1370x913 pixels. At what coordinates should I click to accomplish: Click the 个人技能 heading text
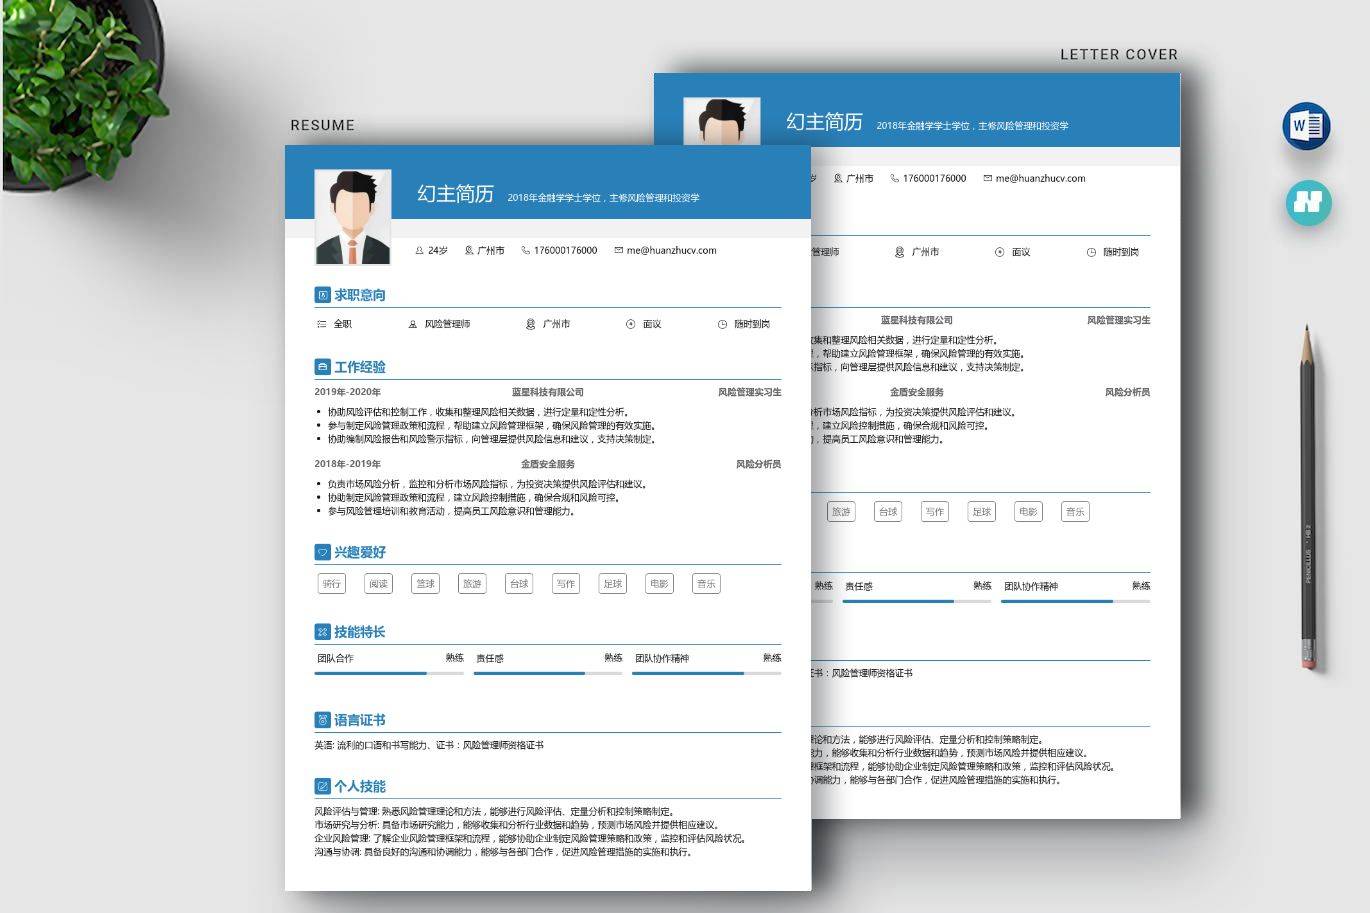[x=360, y=786]
